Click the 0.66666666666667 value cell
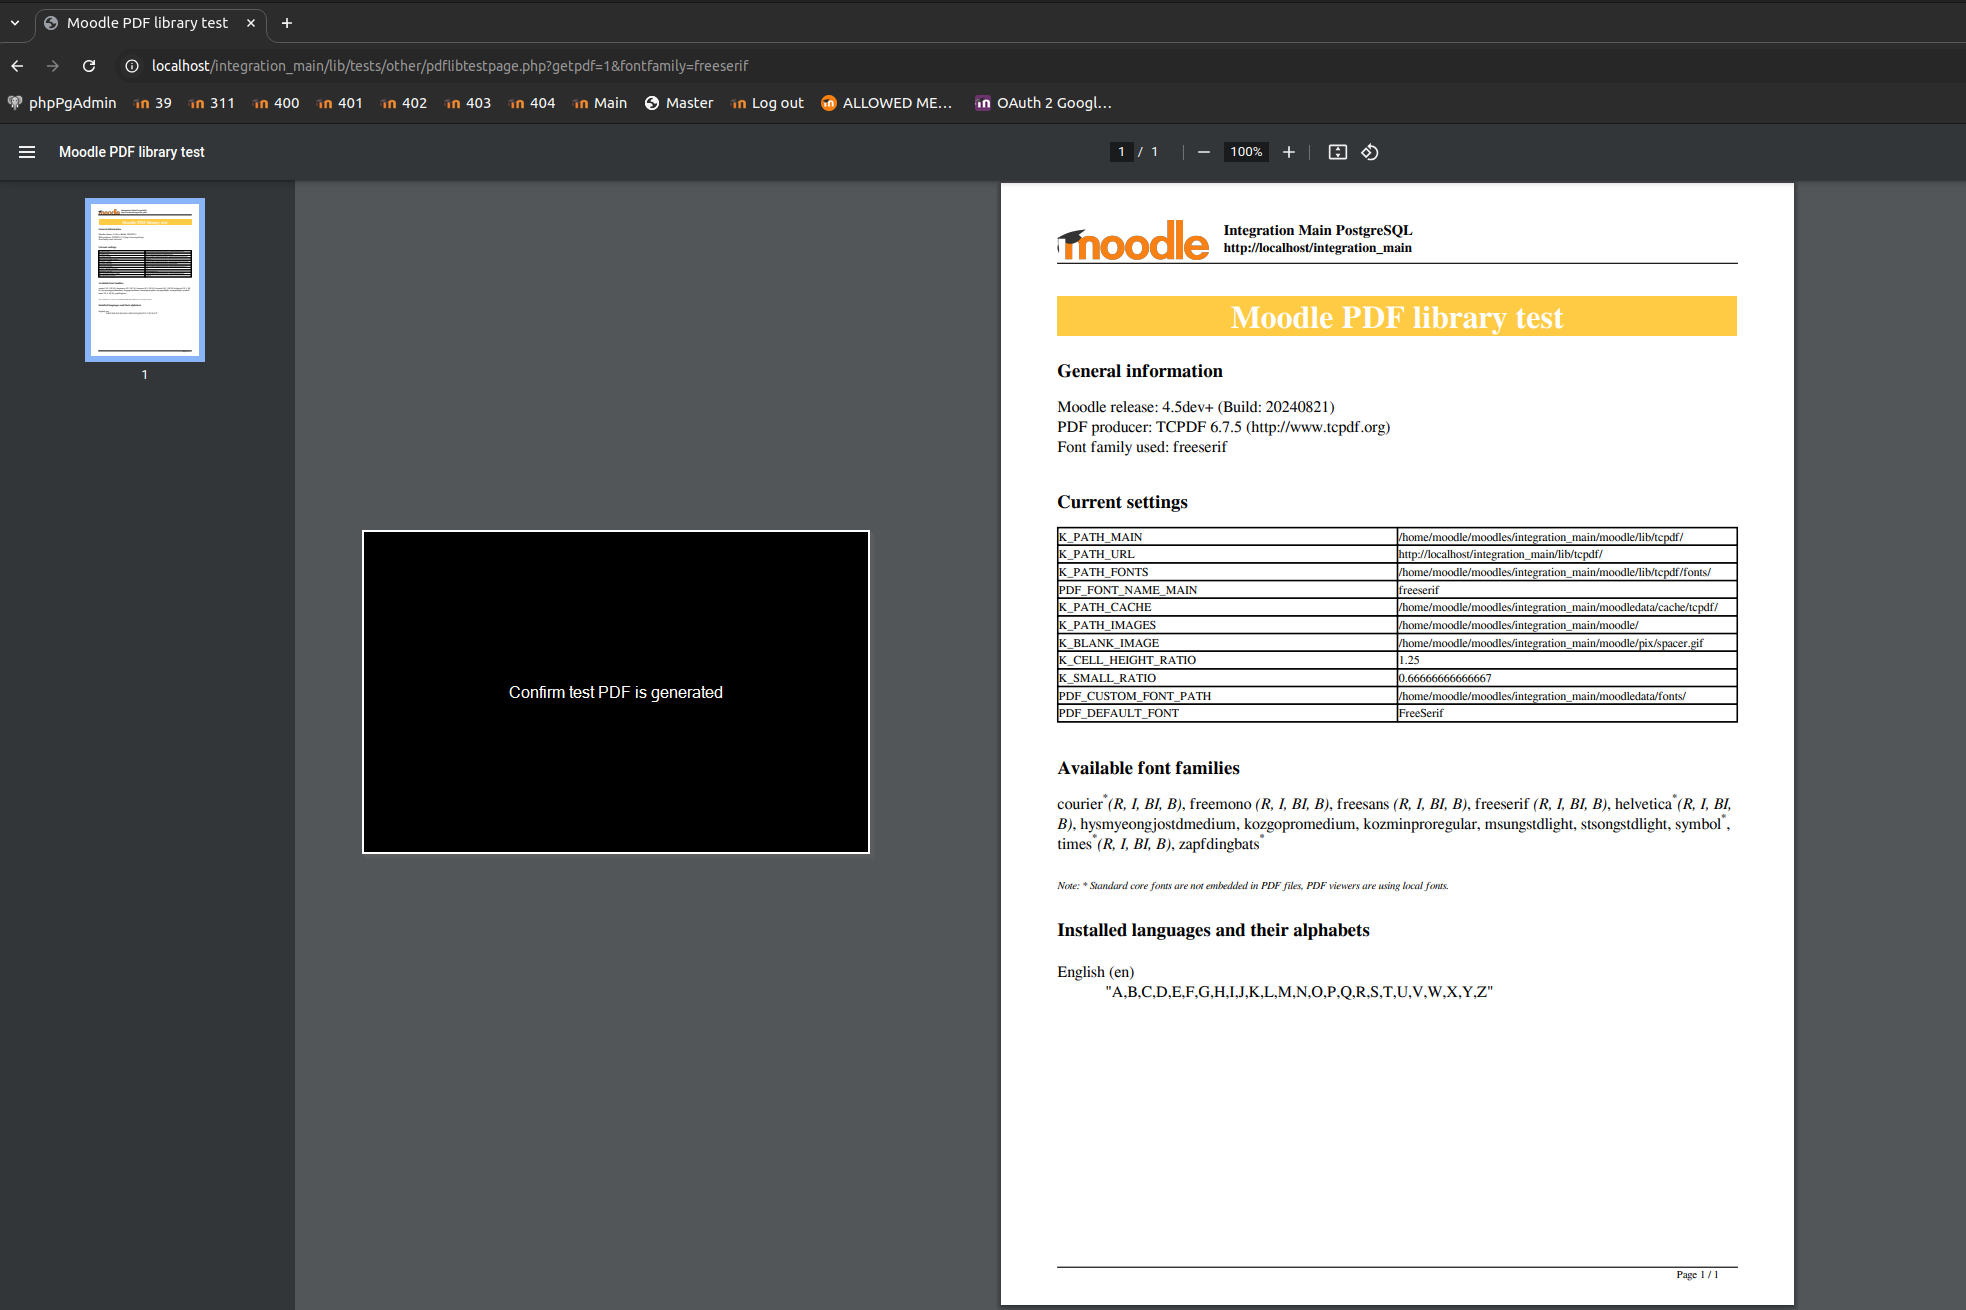Image resolution: width=1966 pixels, height=1310 pixels. click(x=1567, y=678)
